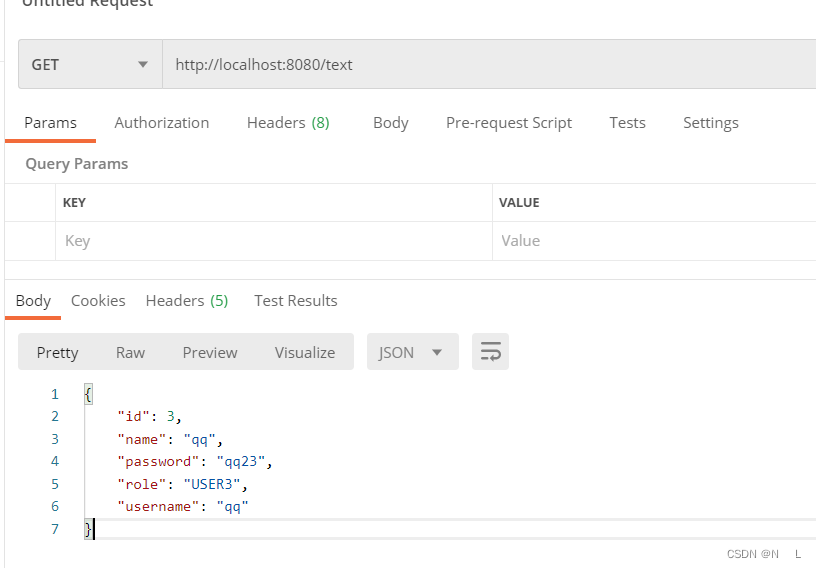Open the GET method dropdown
Image resolution: width=816 pixels, height=568 pixels.
tap(91, 65)
